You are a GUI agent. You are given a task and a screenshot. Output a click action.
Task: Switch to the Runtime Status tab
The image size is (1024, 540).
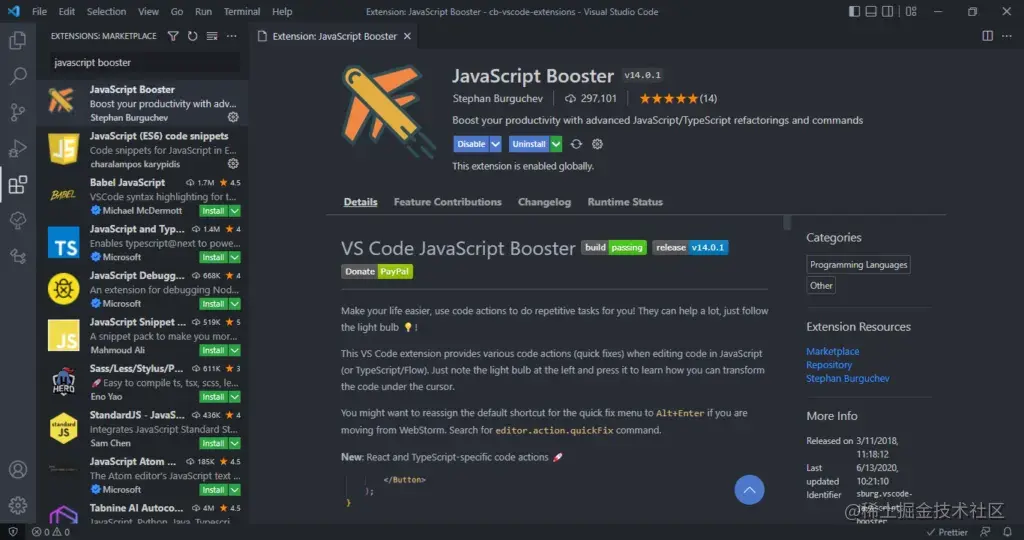[x=625, y=202]
